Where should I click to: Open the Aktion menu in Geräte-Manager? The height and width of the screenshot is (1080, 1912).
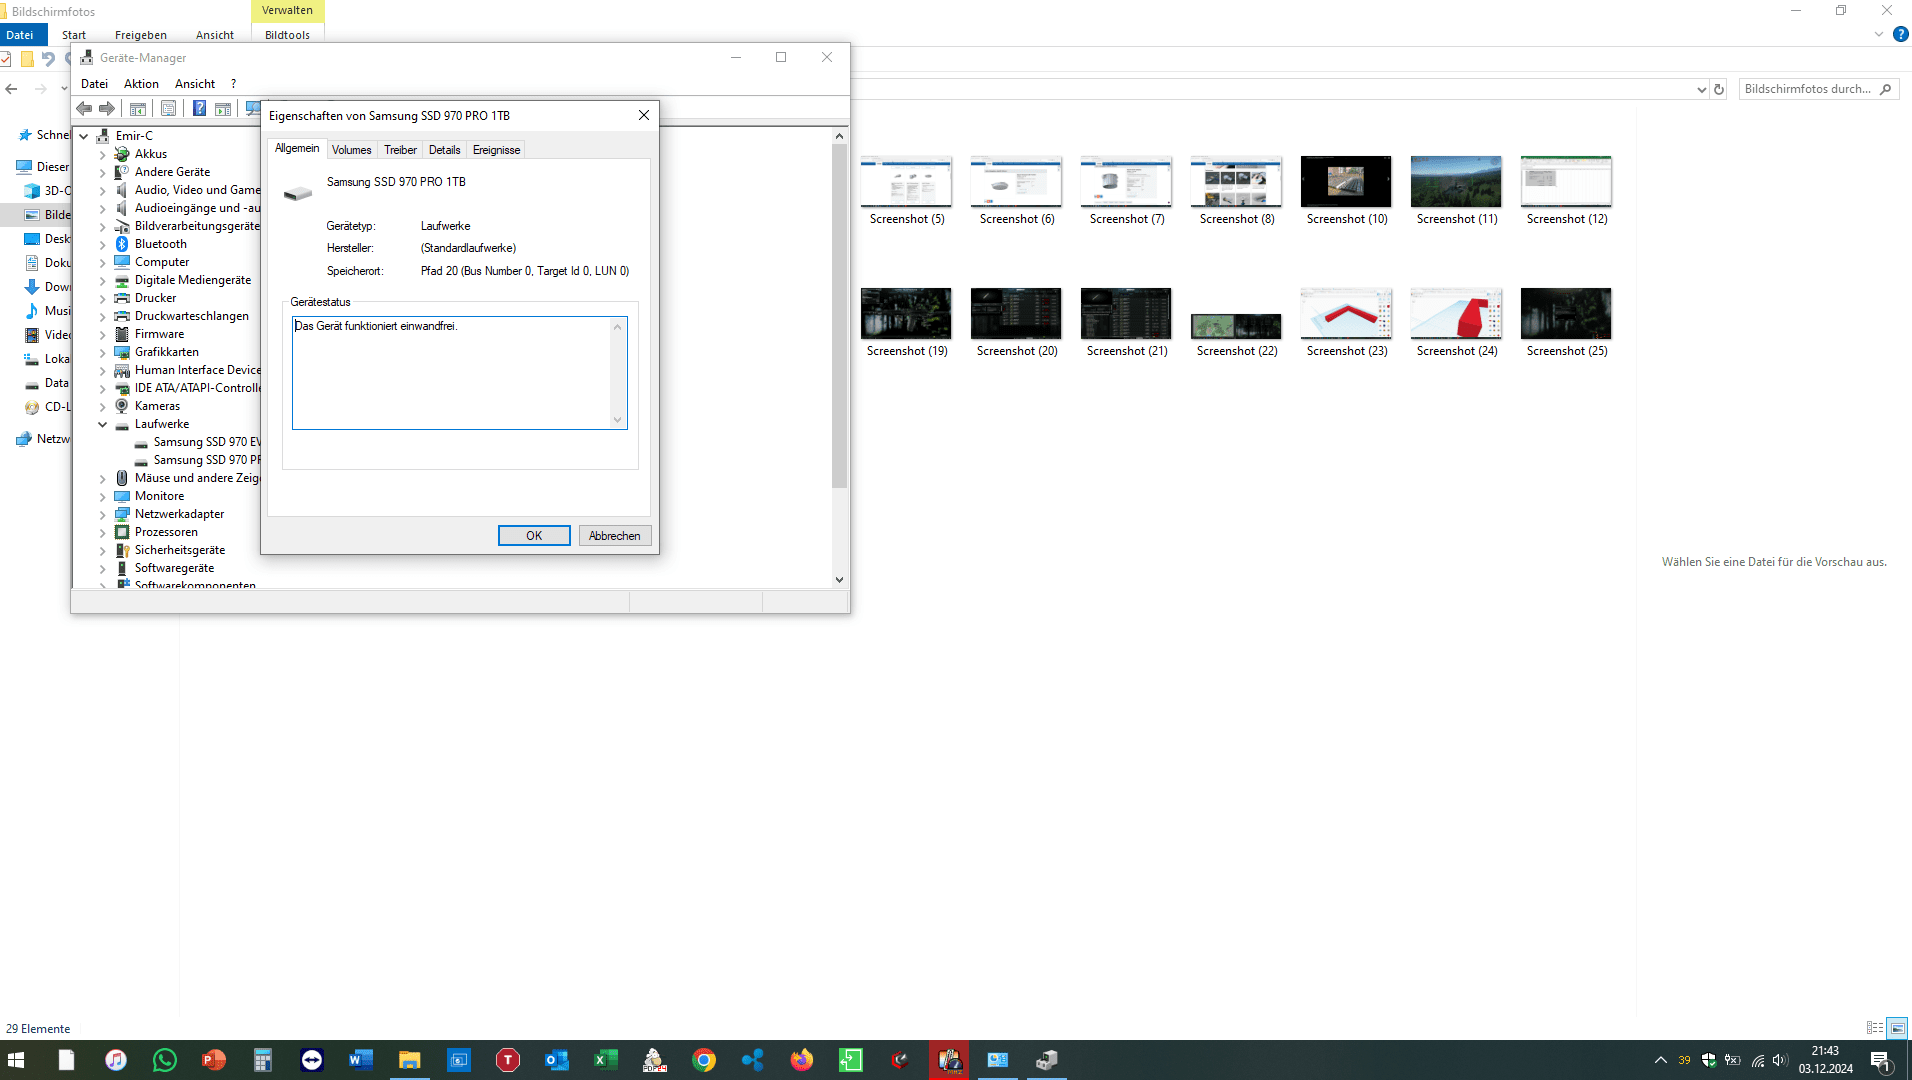[x=141, y=84]
